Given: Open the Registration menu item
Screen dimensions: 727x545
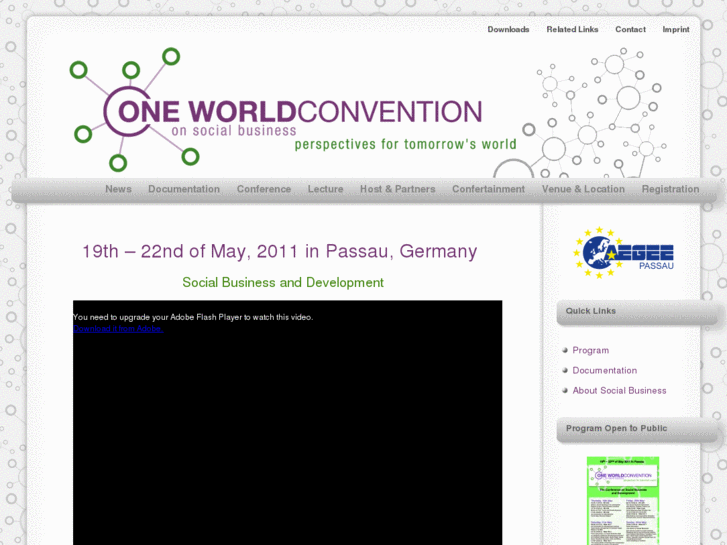Looking at the screenshot, I should coord(670,189).
